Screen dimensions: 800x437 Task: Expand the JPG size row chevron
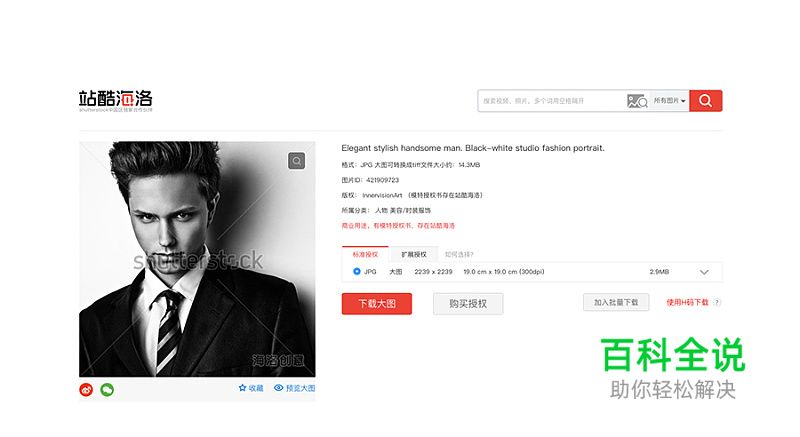[704, 272]
